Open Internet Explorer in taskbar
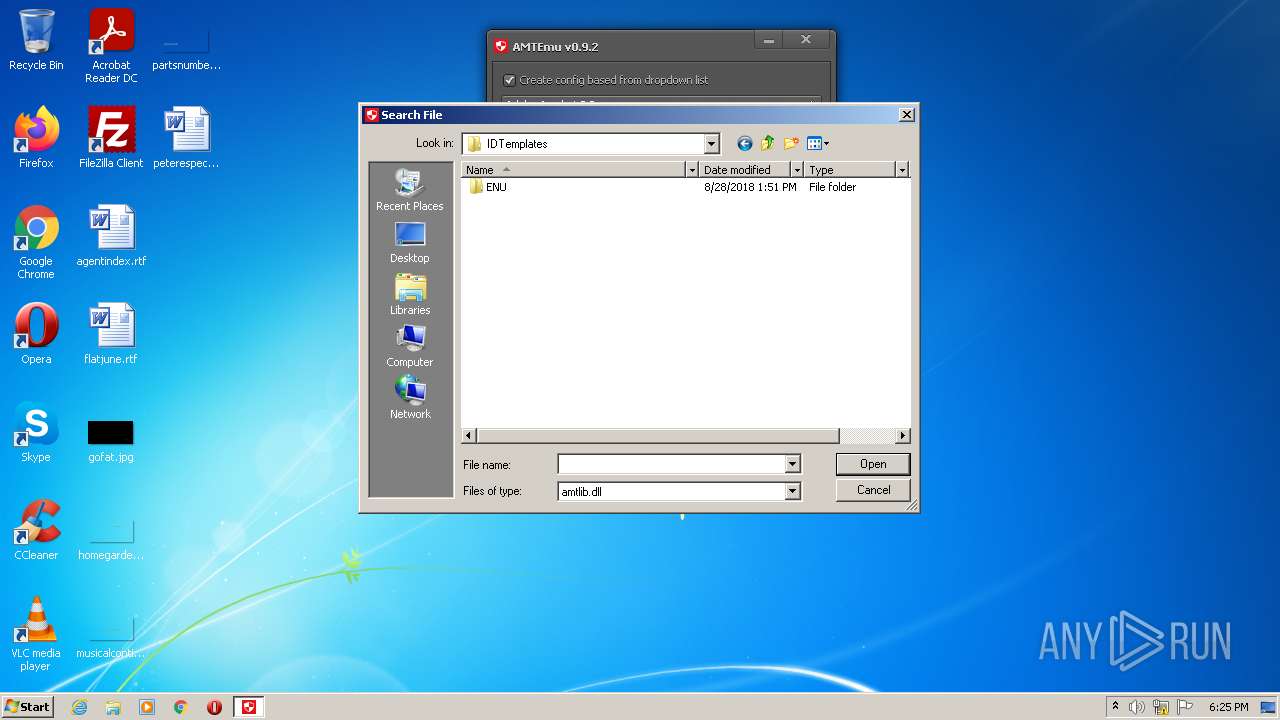The width and height of the screenshot is (1280, 720). 80,707
